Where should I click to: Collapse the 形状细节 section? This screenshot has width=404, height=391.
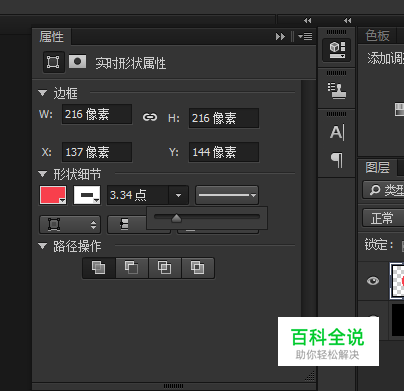tap(42, 174)
